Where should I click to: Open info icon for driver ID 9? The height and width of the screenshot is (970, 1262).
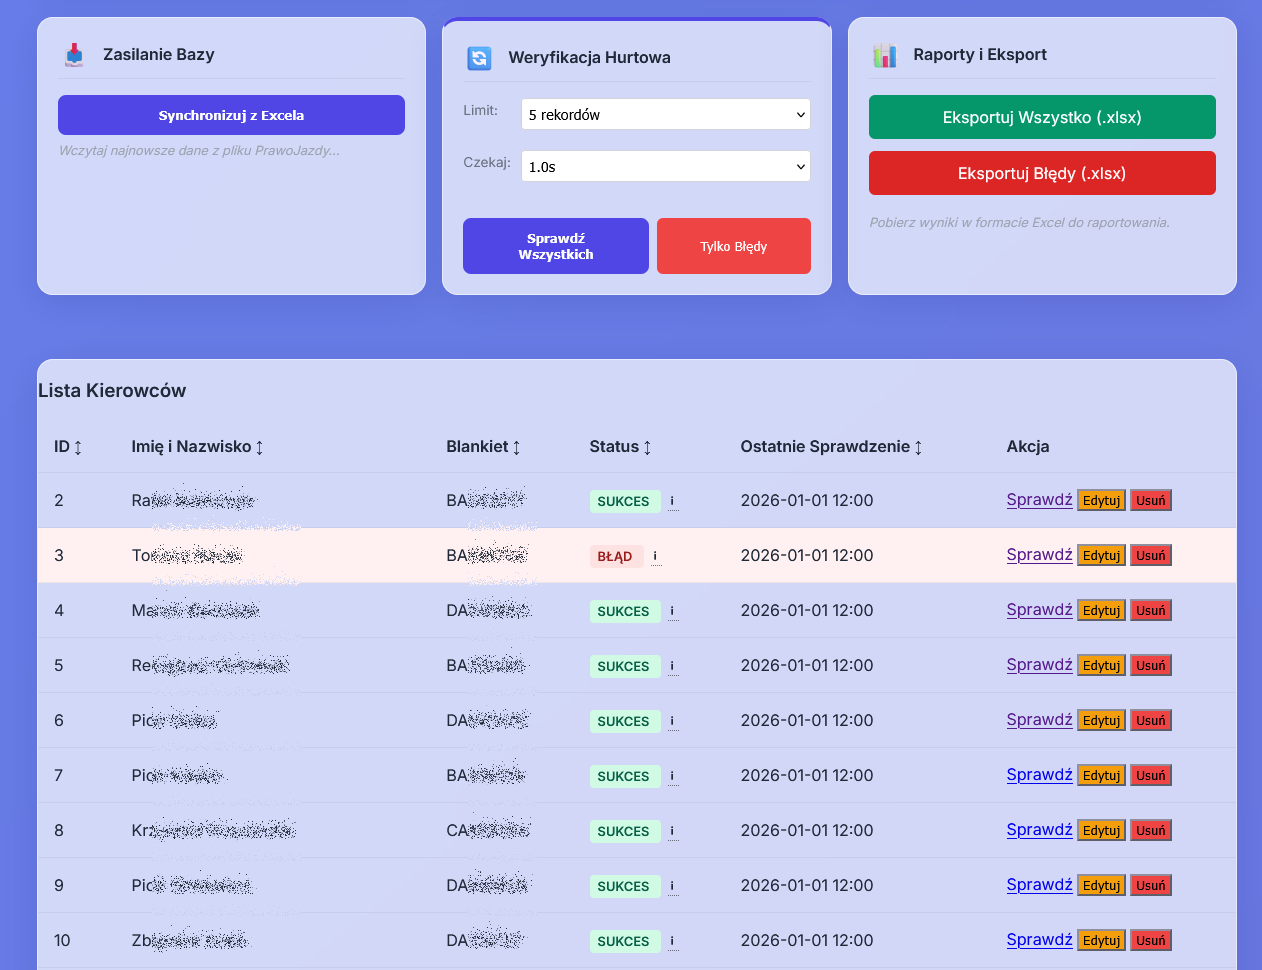[x=672, y=886]
